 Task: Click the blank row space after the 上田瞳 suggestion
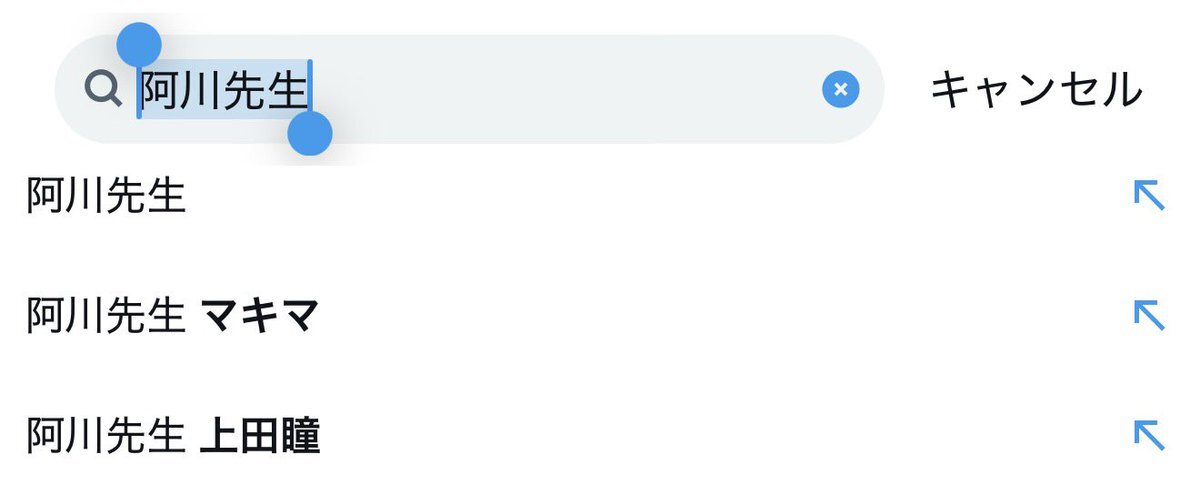(700, 436)
